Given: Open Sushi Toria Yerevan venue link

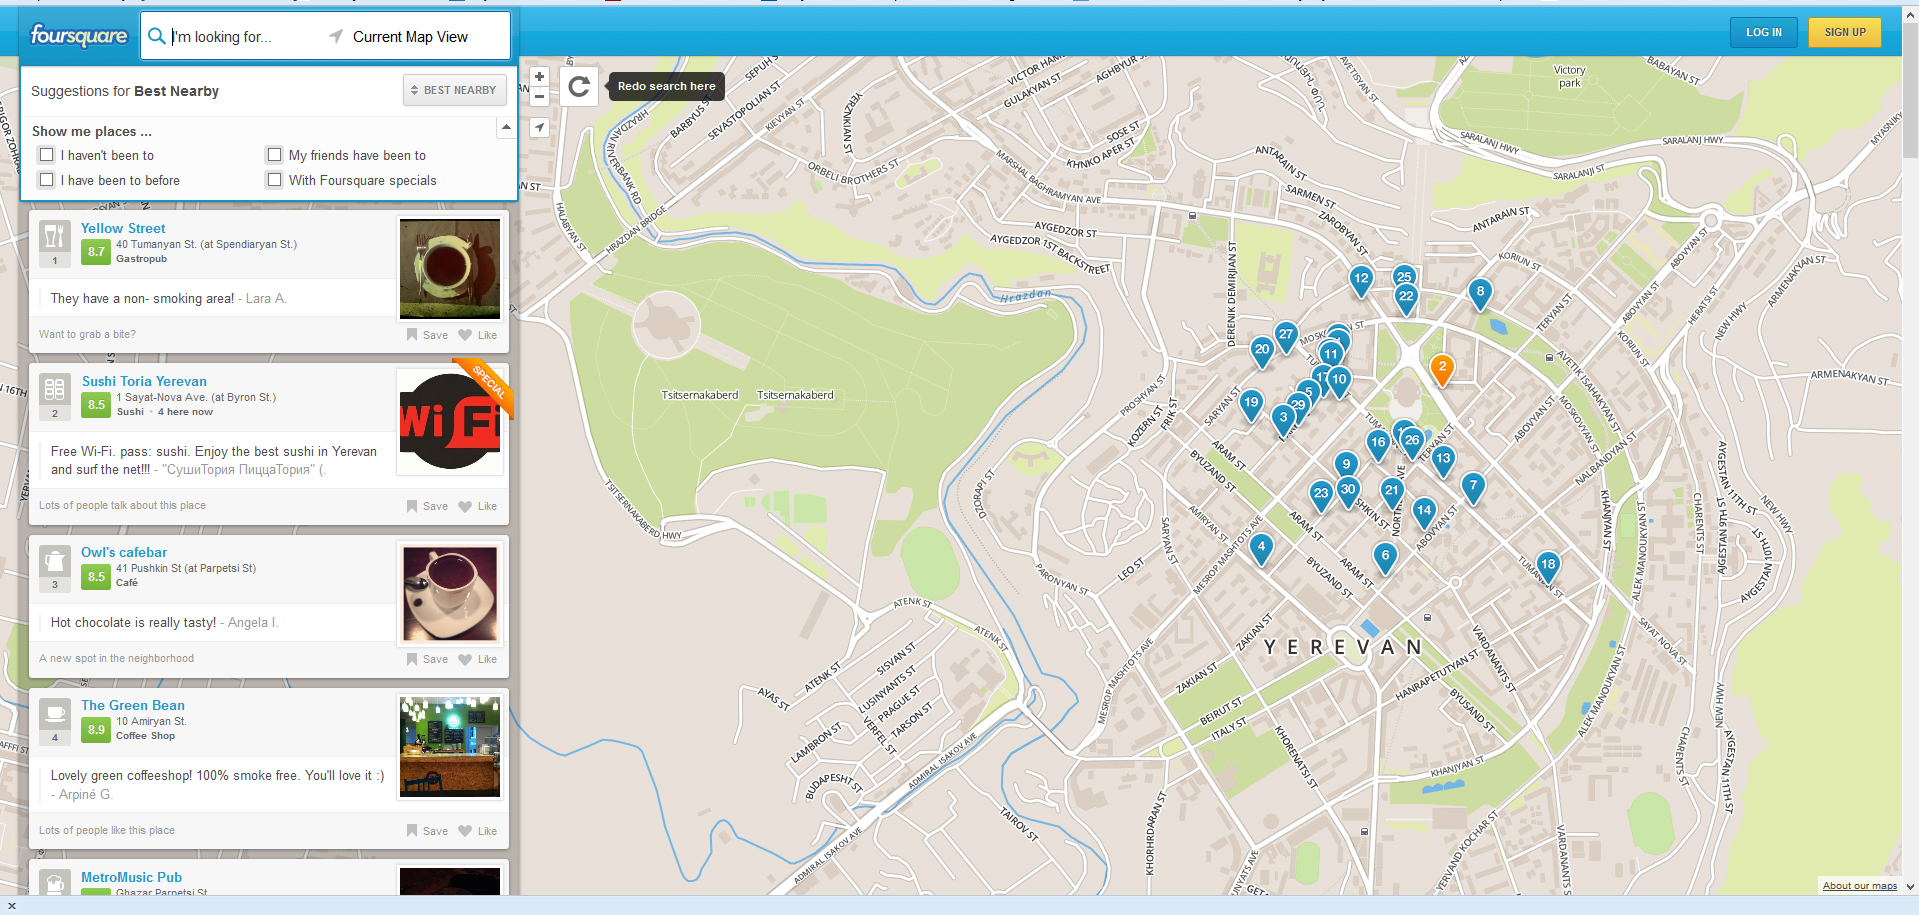Looking at the screenshot, I should (144, 381).
